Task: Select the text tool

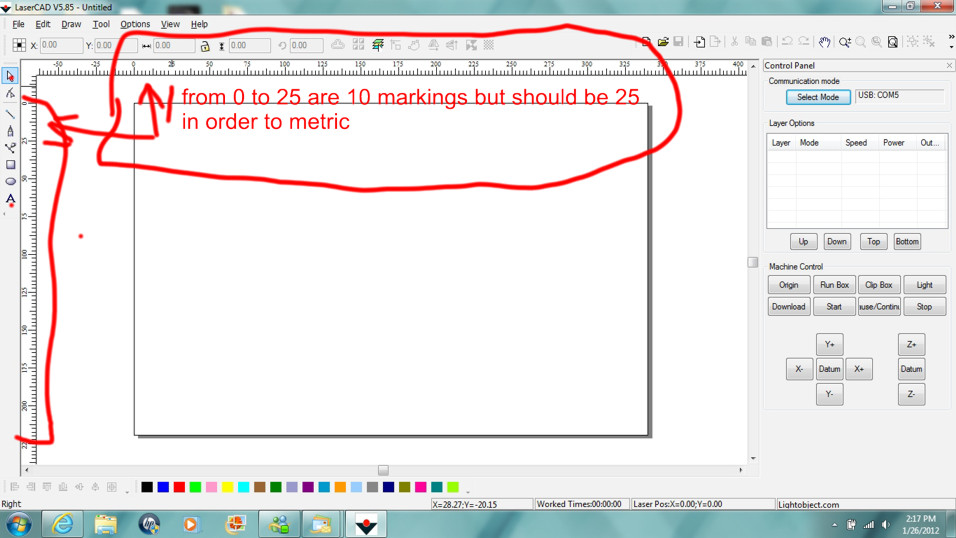Action: tap(10, 199)
